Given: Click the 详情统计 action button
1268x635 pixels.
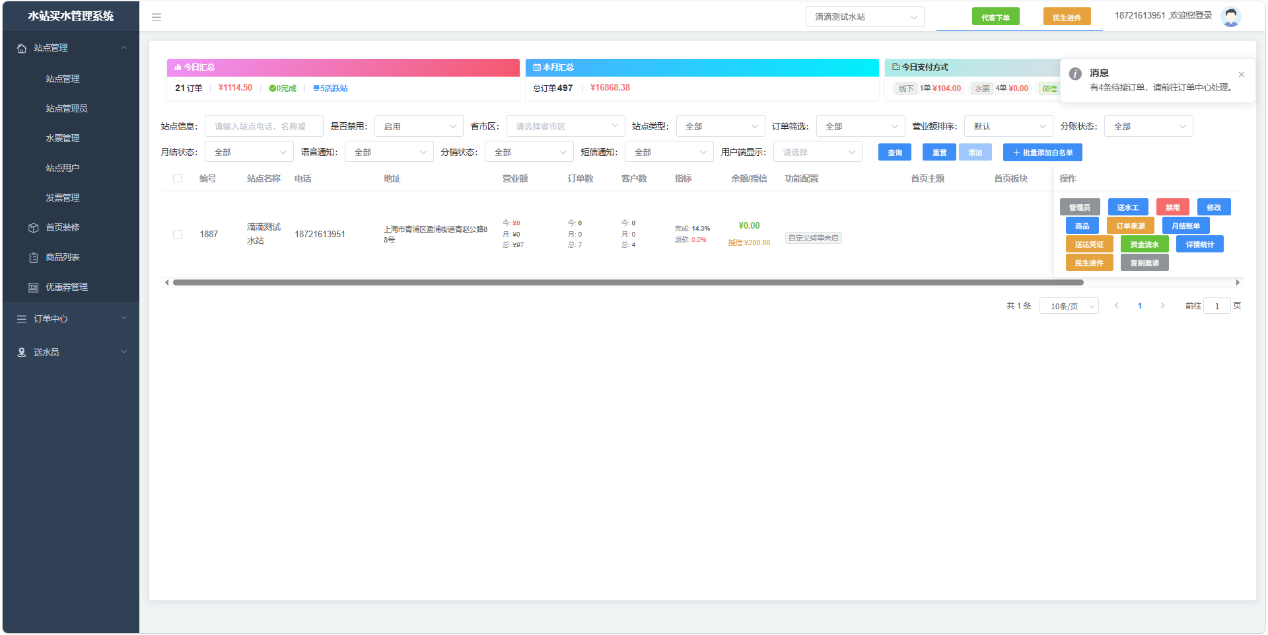Looking at the screenshot, I should click(1200, 244).
